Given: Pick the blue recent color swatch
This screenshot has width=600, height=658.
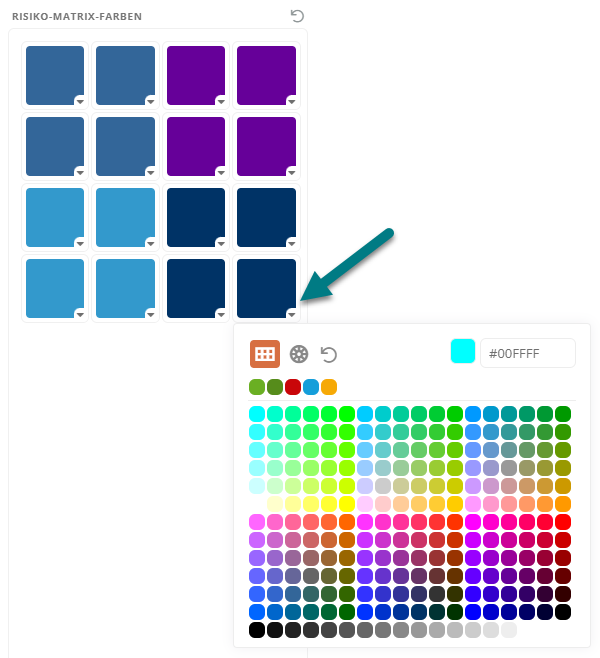Looking at the screenshot, I should (x=311, y=387).
